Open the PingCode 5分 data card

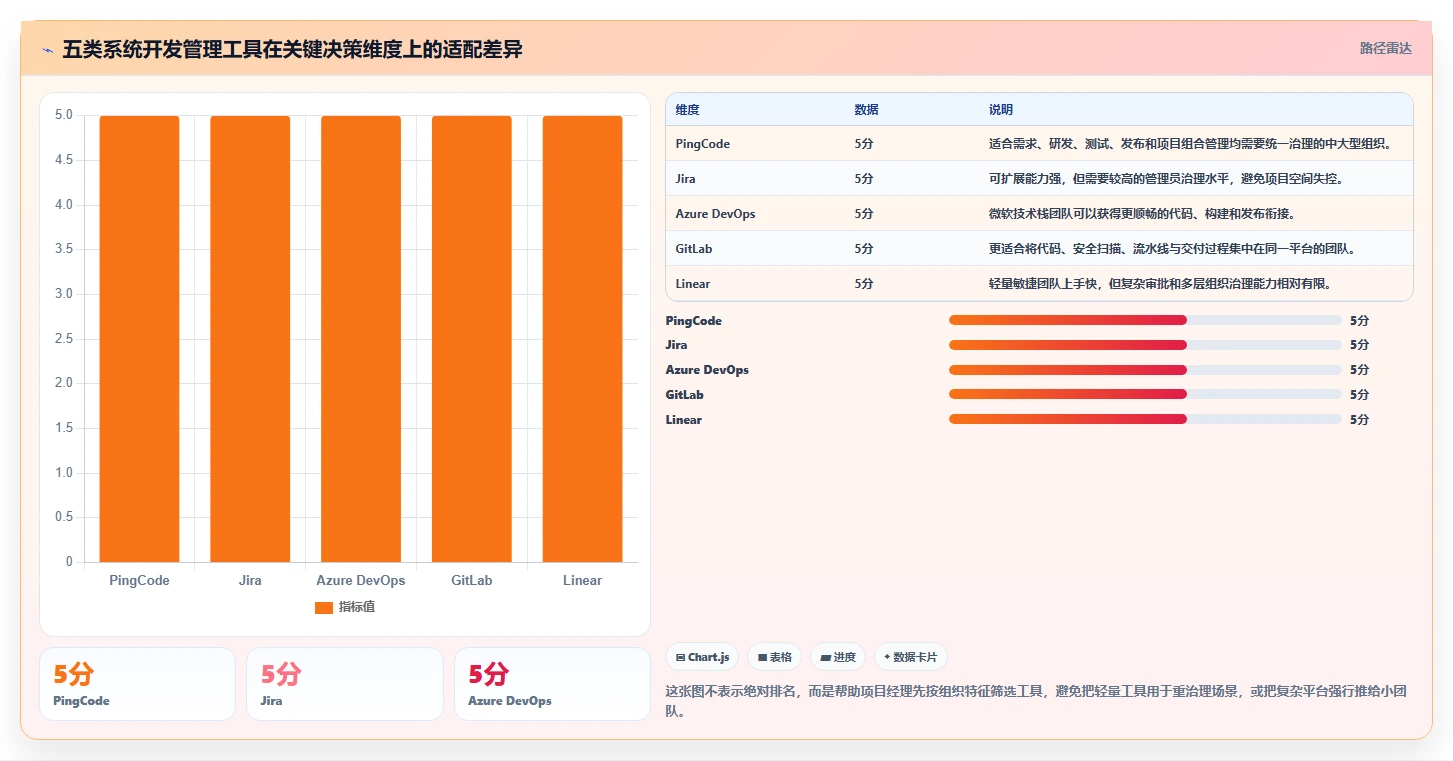coord(137,684)
